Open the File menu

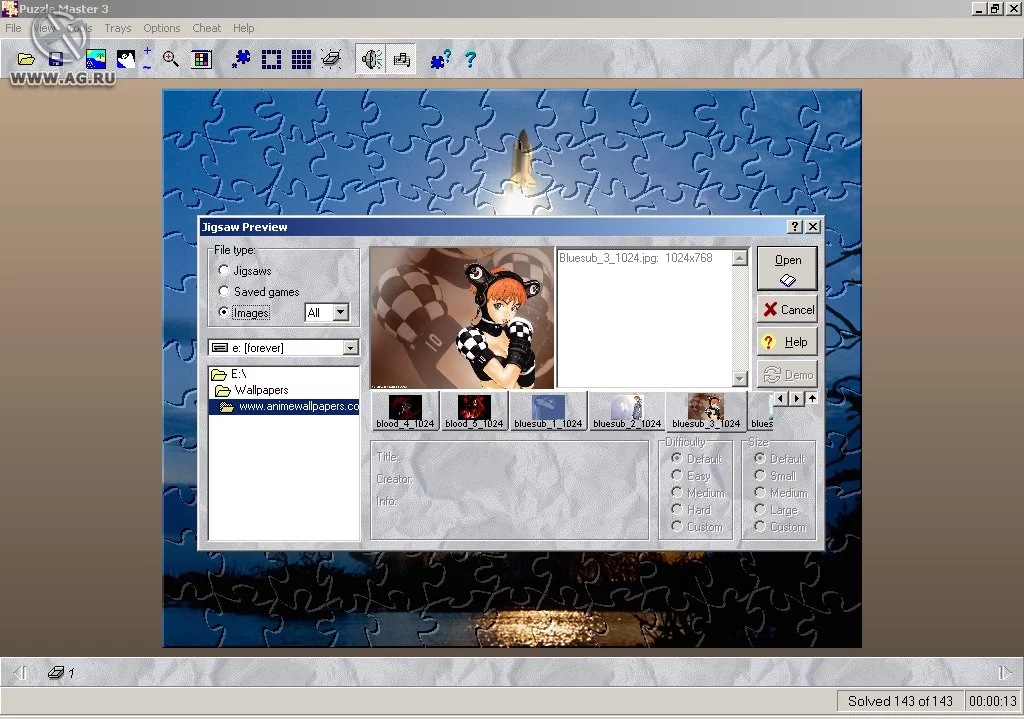[x=13, y=28]
